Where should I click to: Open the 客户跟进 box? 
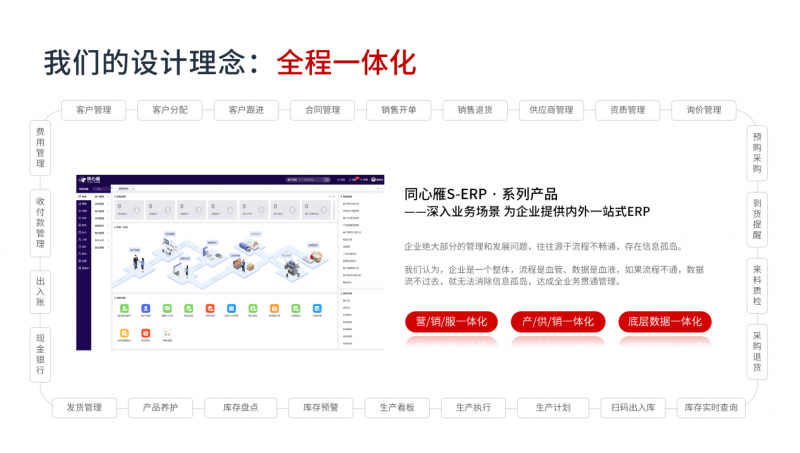(246, 110)
